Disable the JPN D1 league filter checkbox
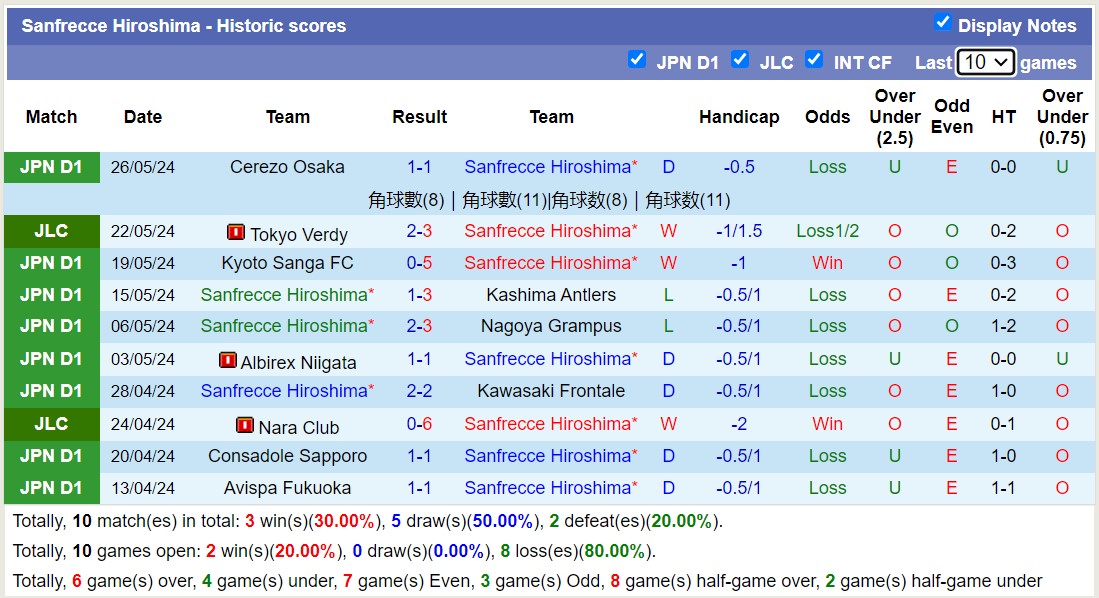This screenshot has width=1099, height=598. [637, 60]
